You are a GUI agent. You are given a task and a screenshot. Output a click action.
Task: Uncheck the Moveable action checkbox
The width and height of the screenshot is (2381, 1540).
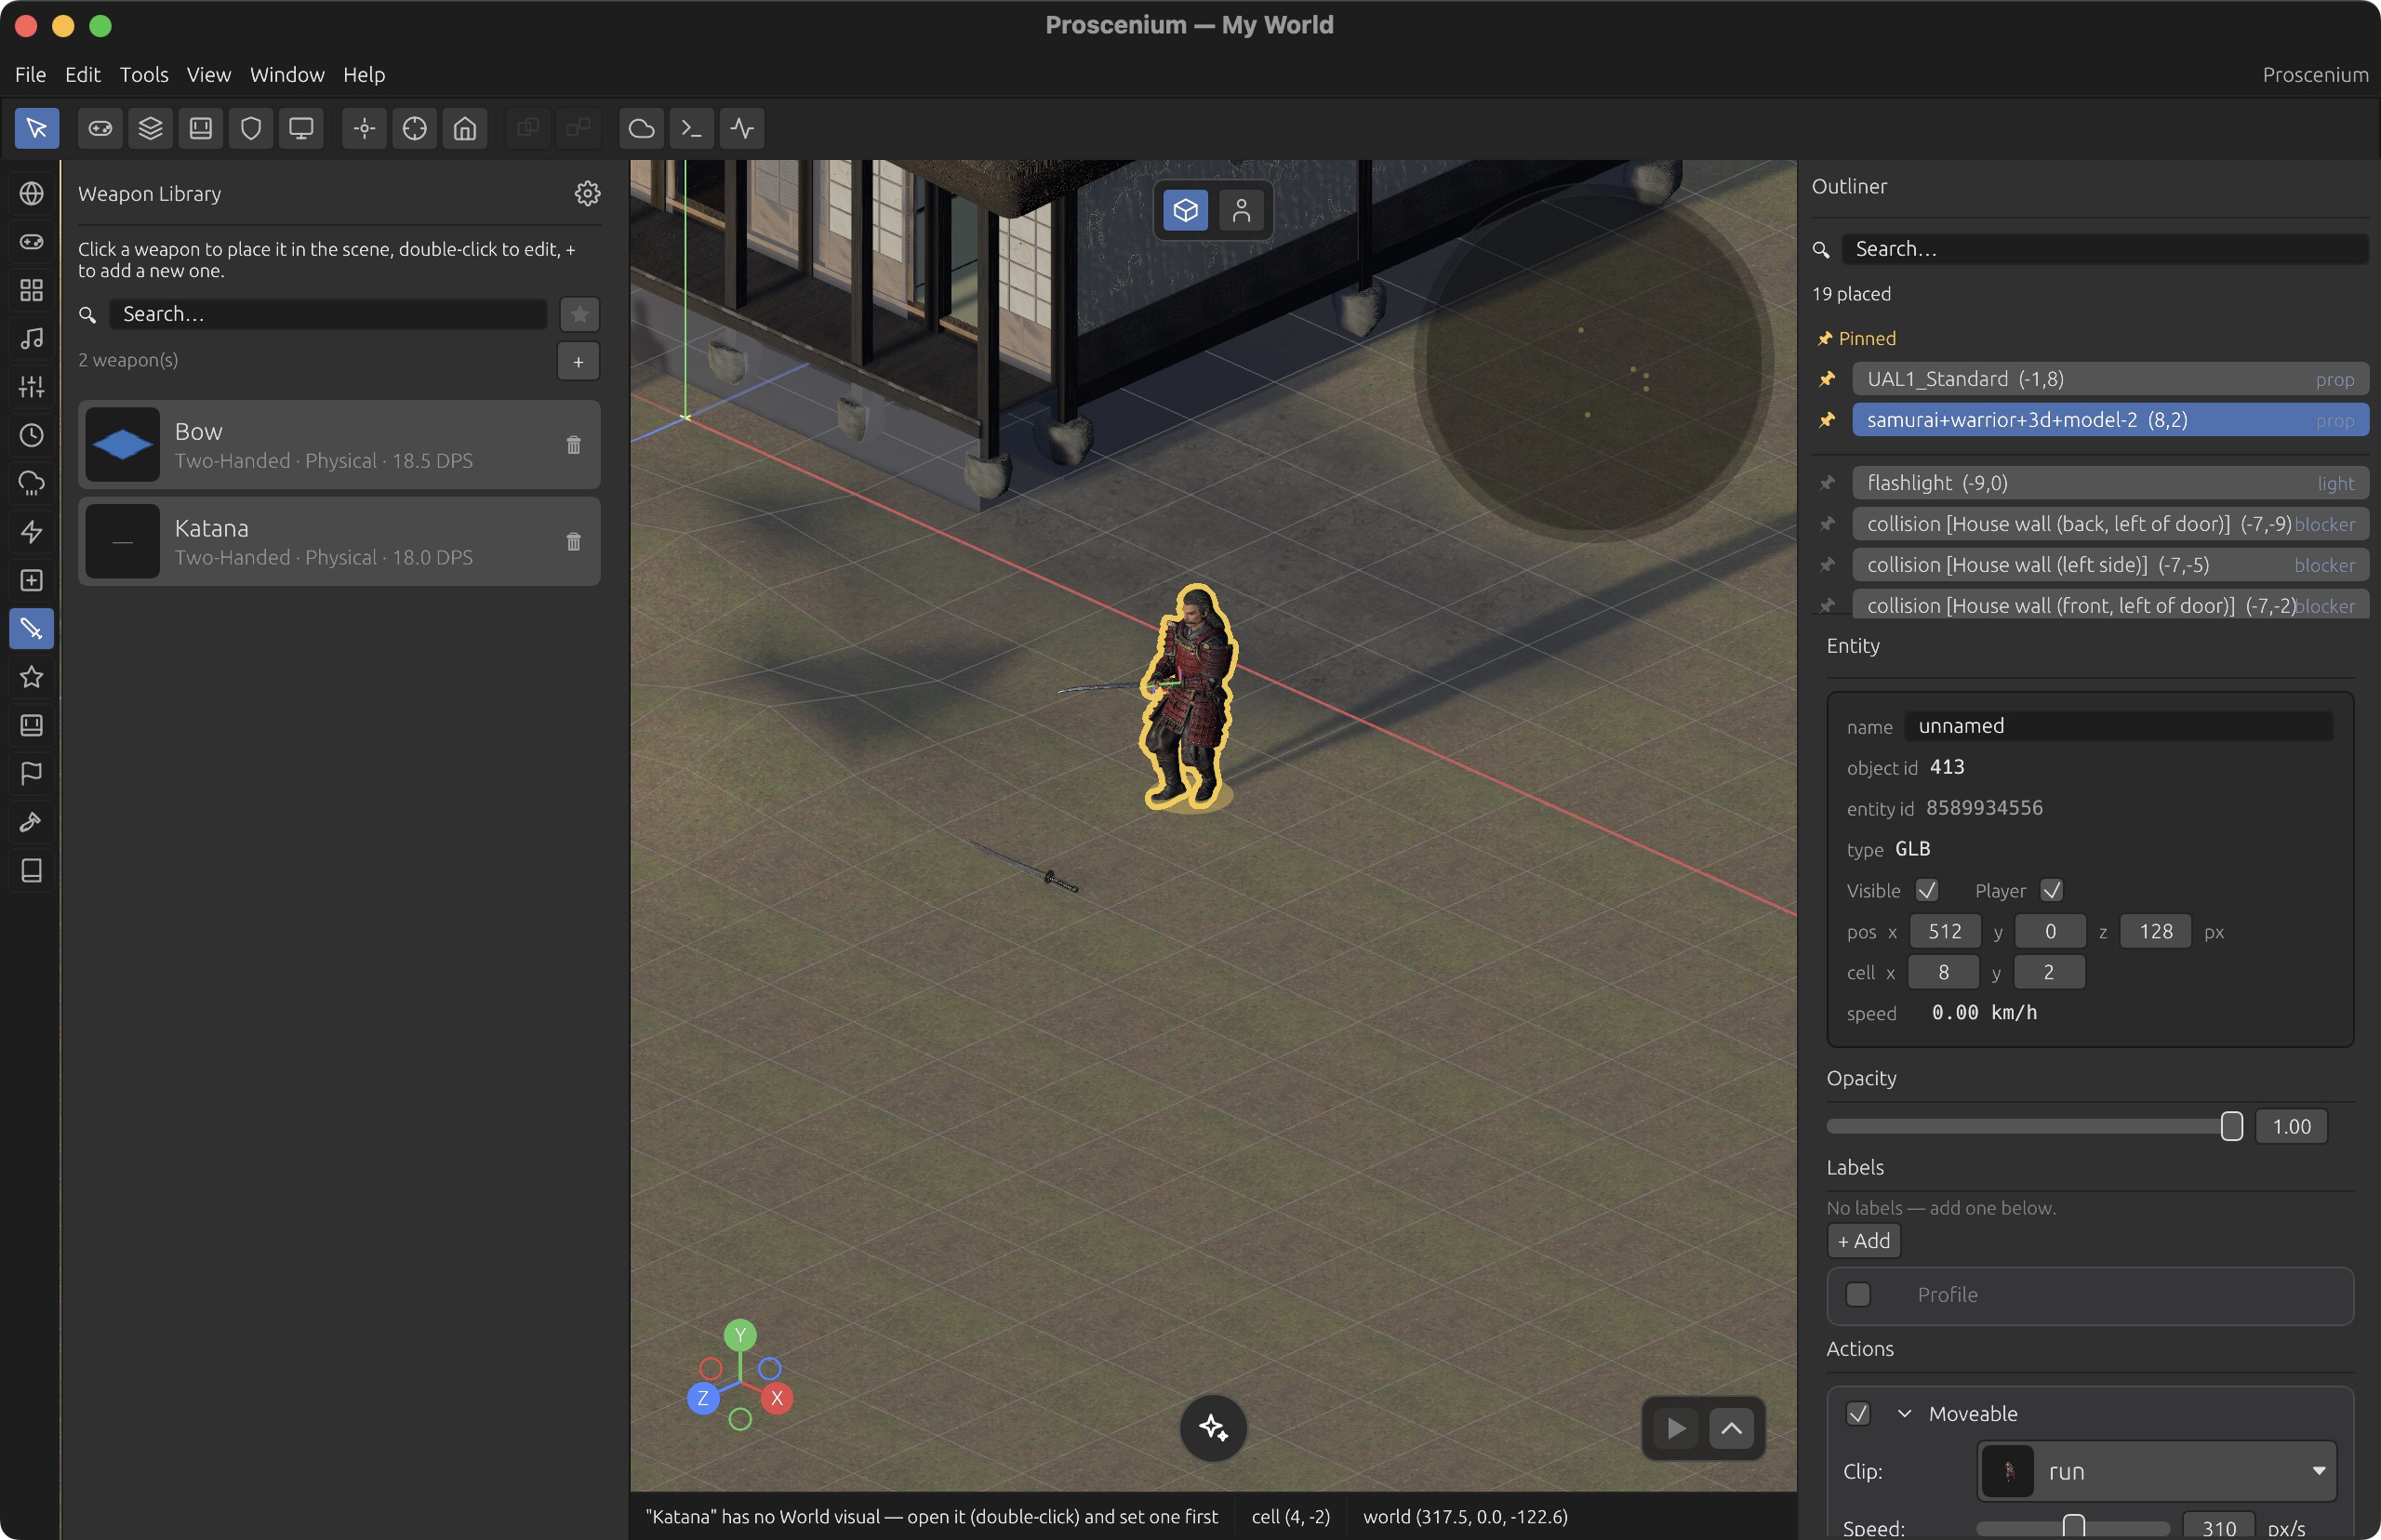1858,1413
